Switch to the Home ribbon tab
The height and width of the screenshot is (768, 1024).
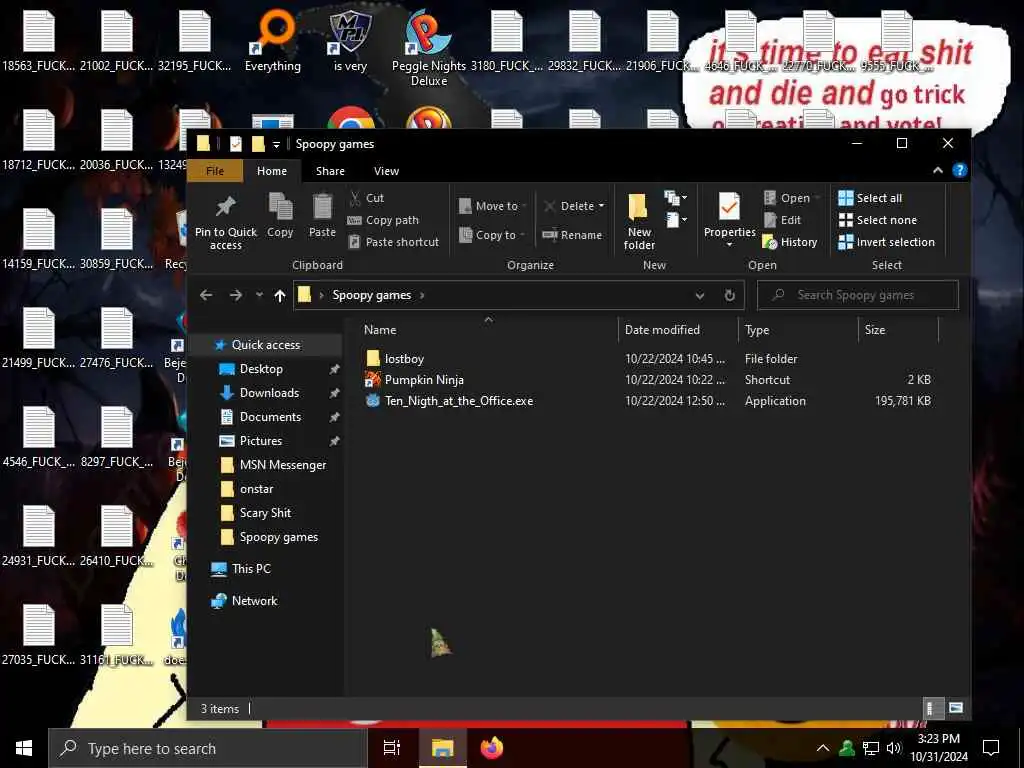(272, 171)
